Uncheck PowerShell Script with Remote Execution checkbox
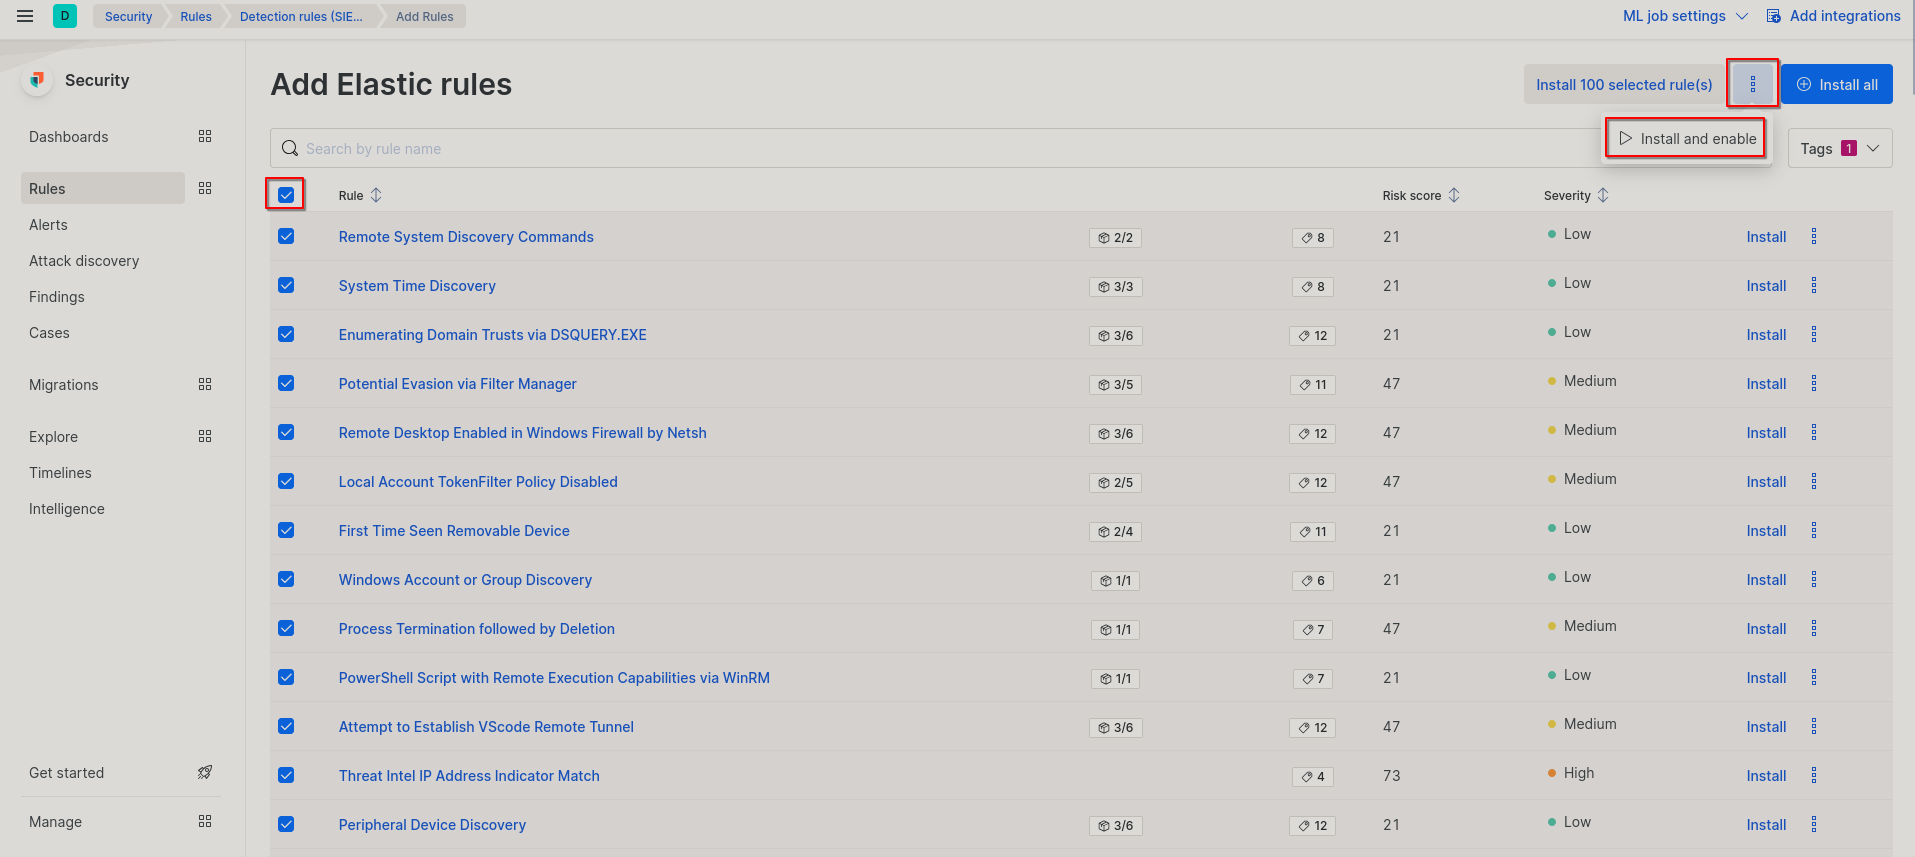 tap(286, 677)
